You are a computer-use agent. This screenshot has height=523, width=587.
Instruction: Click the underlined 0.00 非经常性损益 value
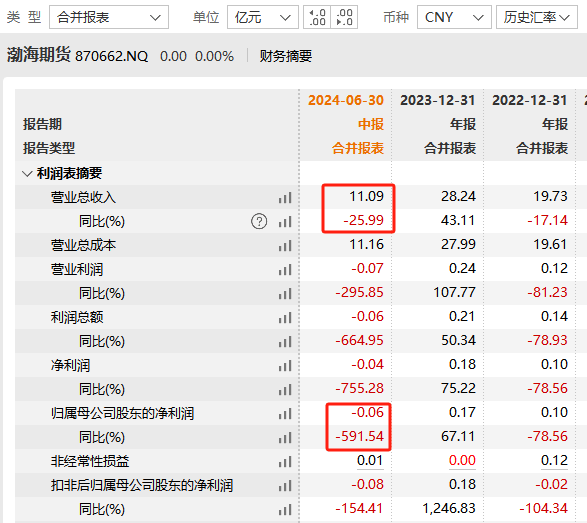(462, 461)
